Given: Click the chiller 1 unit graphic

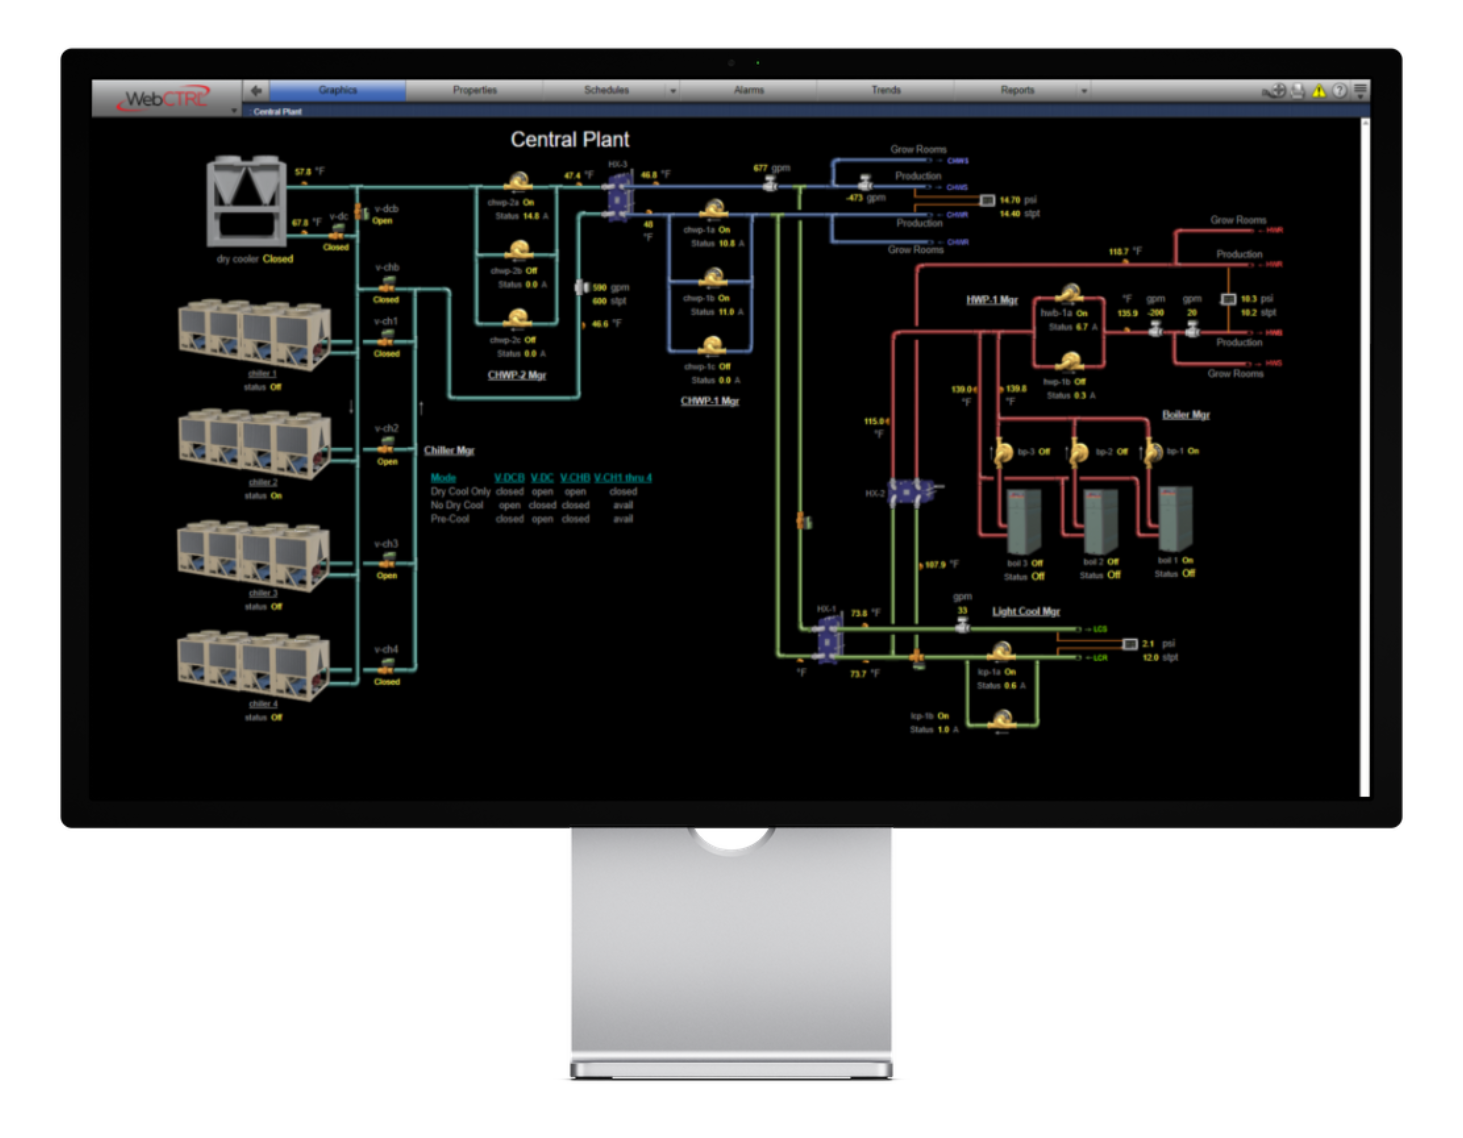Looking at the screenshot, I should coord(254,333).
